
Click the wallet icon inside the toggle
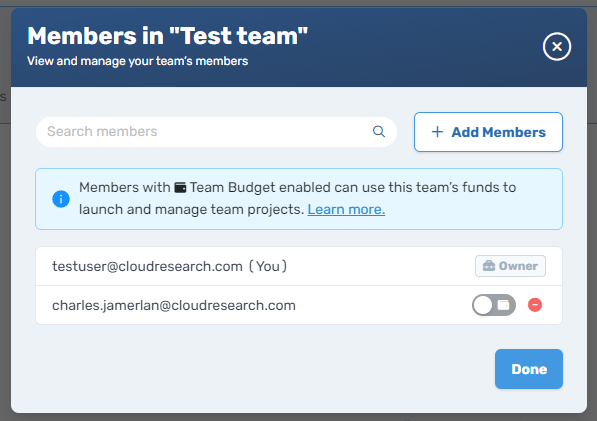(x=503, y=305)
